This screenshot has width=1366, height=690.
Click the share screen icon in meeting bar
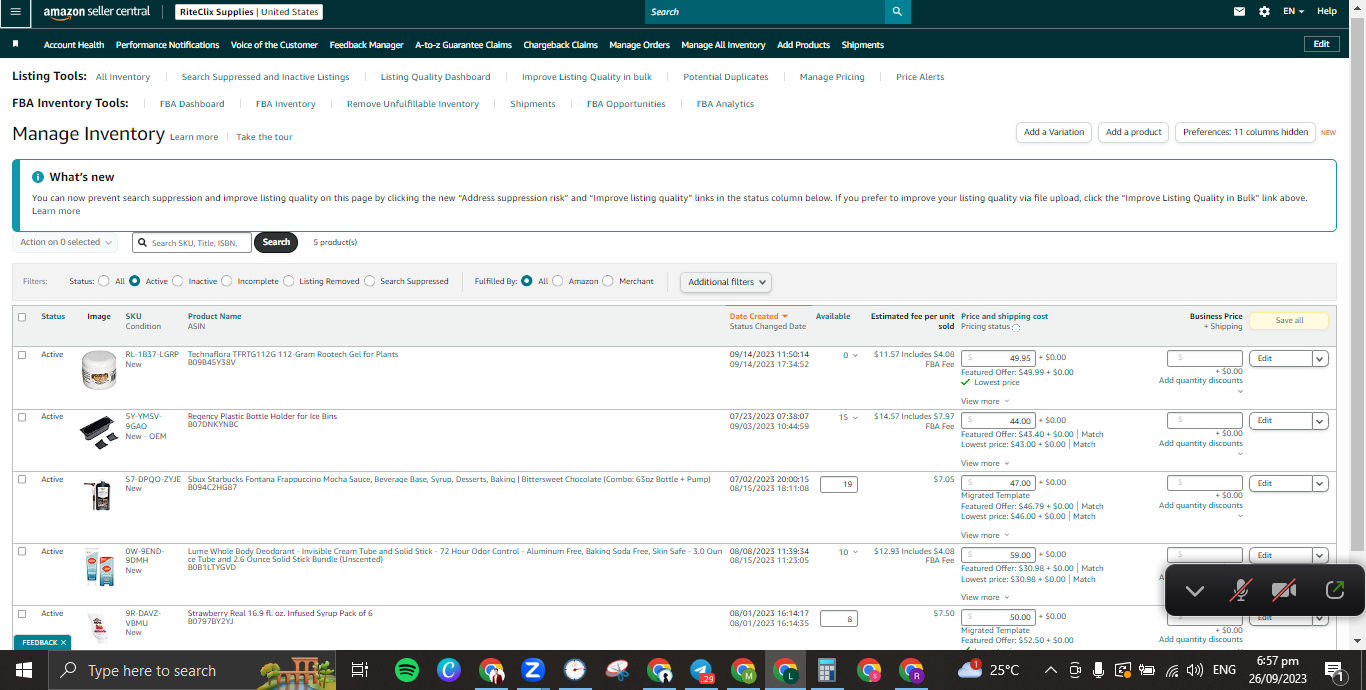click(x=1334, y=591)
